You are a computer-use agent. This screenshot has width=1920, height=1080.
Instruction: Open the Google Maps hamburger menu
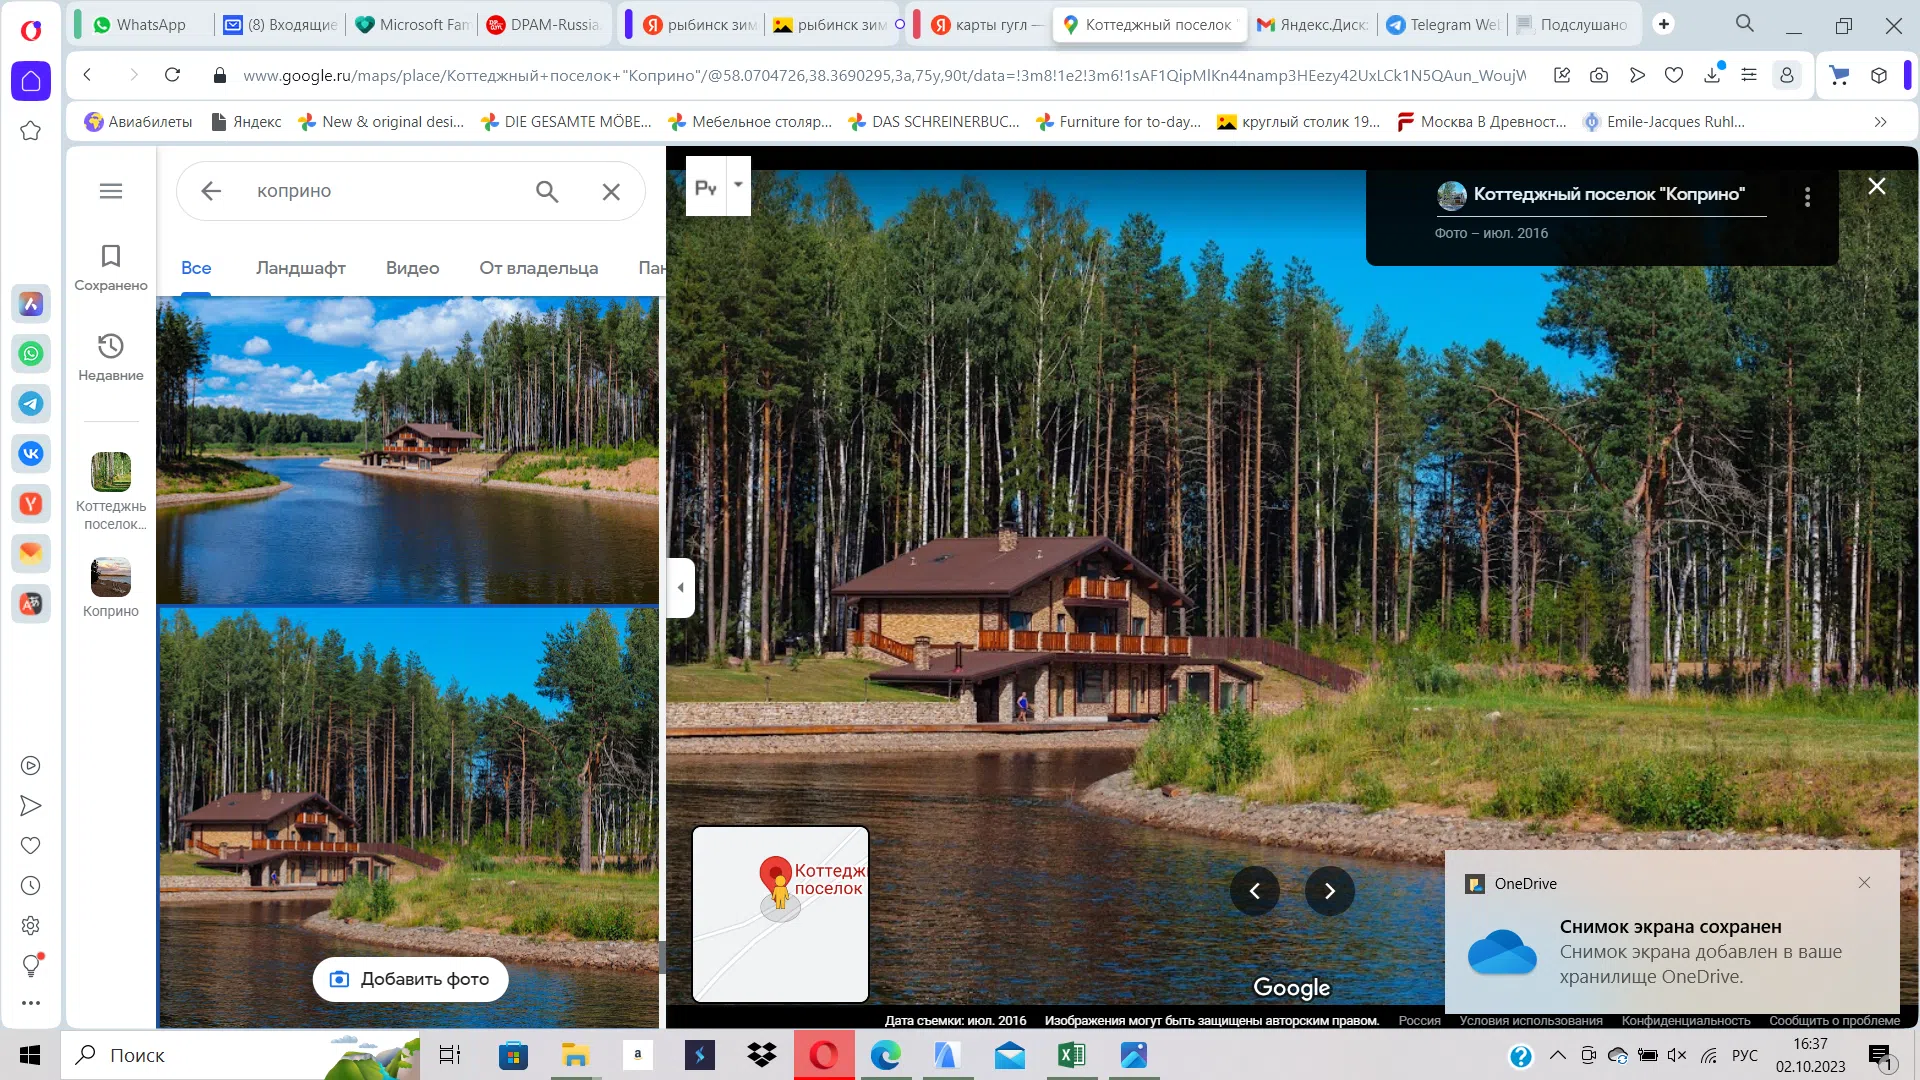pyautogui.click(x=111, y=191)
